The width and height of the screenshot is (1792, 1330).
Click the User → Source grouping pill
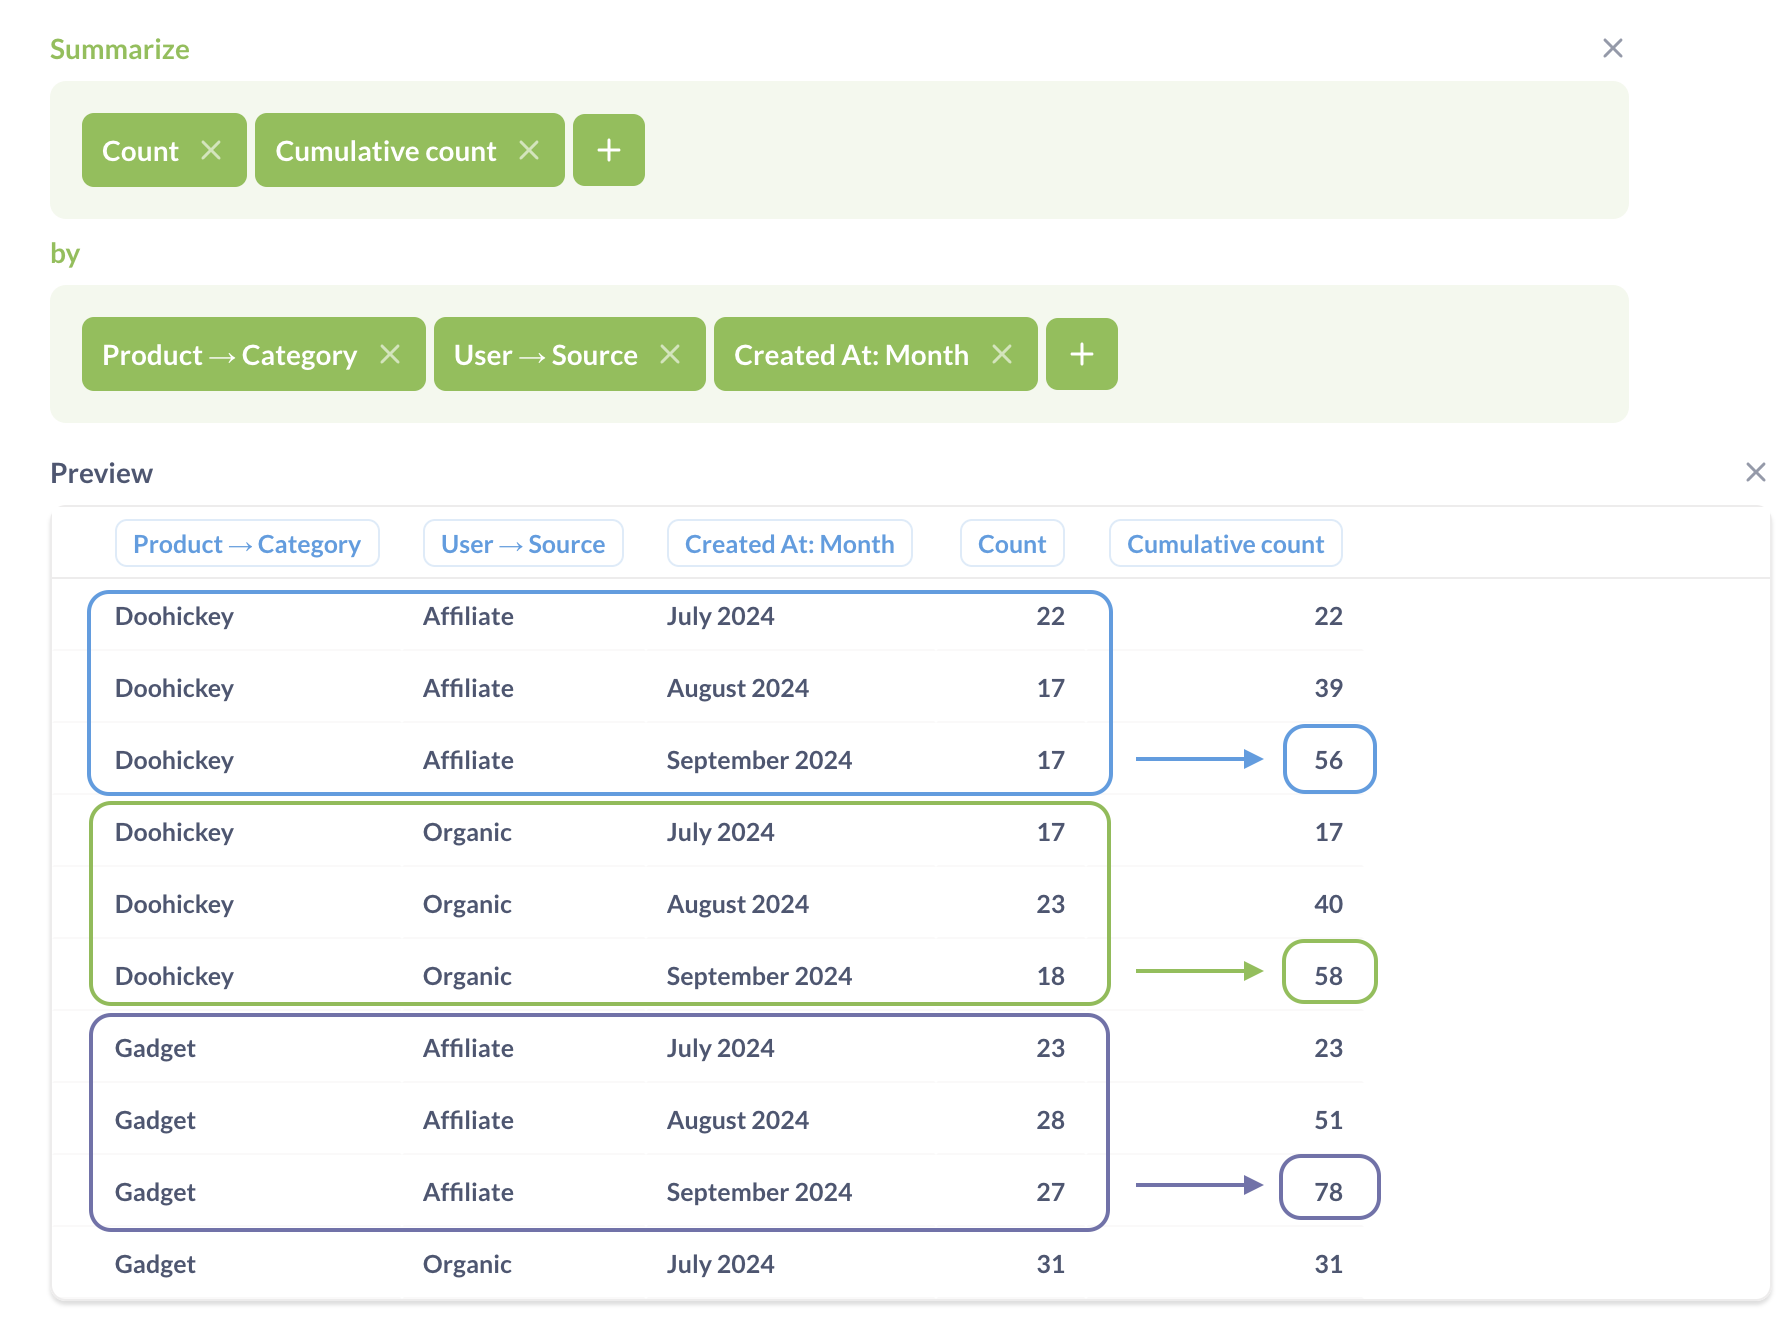click(545, 354)
